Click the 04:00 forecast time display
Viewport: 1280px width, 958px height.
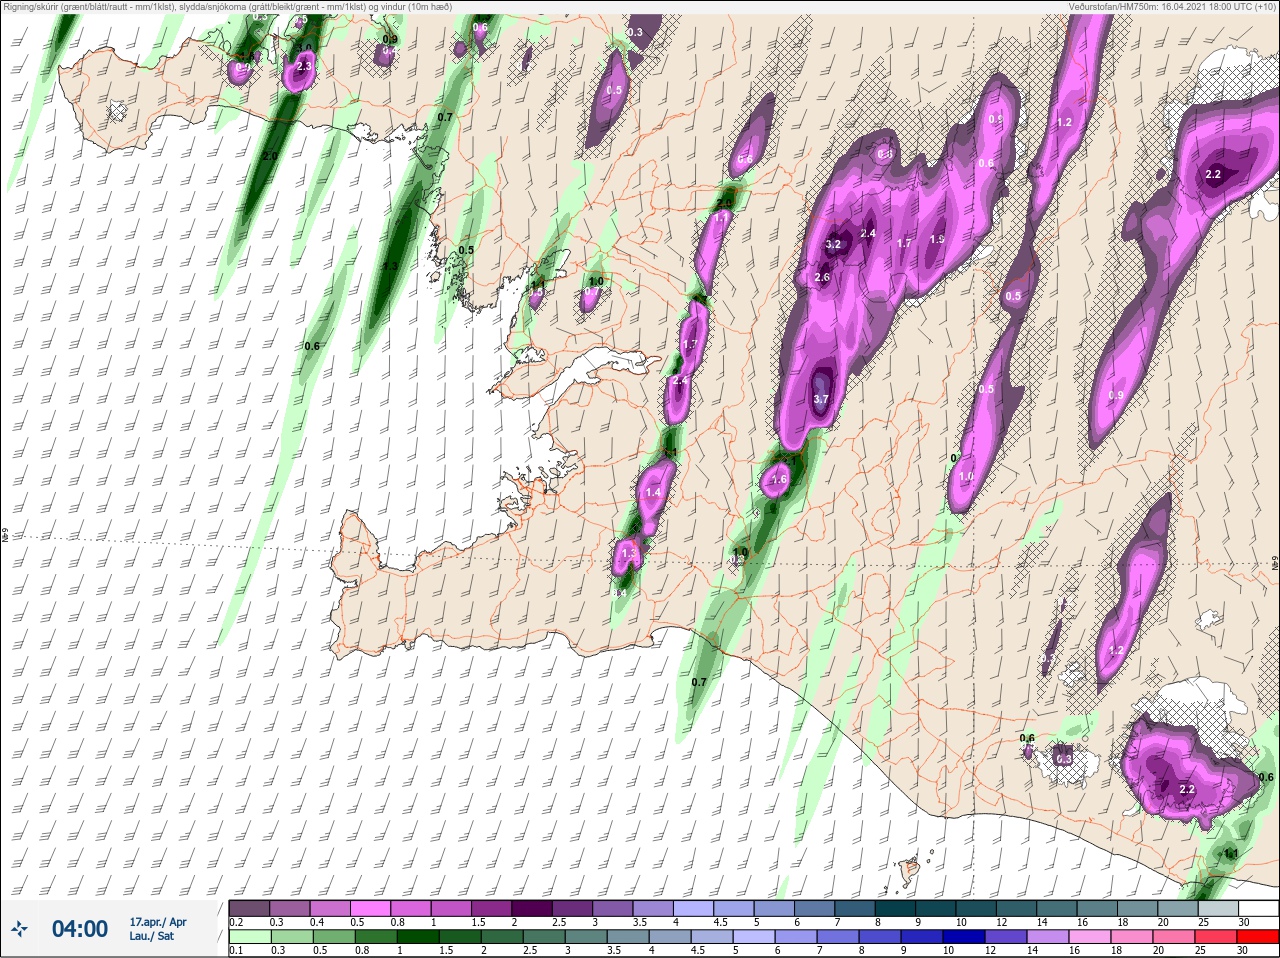[80, 929]
